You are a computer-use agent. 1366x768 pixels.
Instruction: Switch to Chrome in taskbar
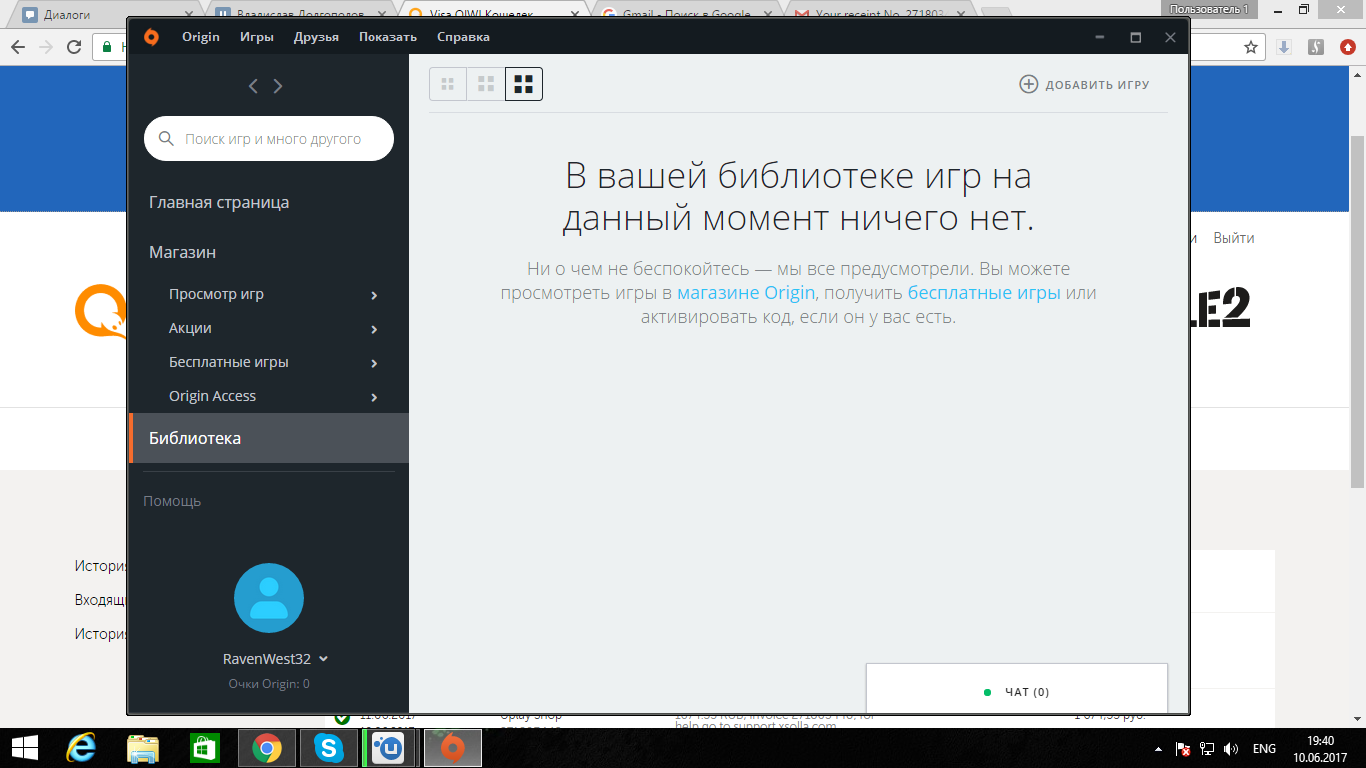tap(267, 747)
